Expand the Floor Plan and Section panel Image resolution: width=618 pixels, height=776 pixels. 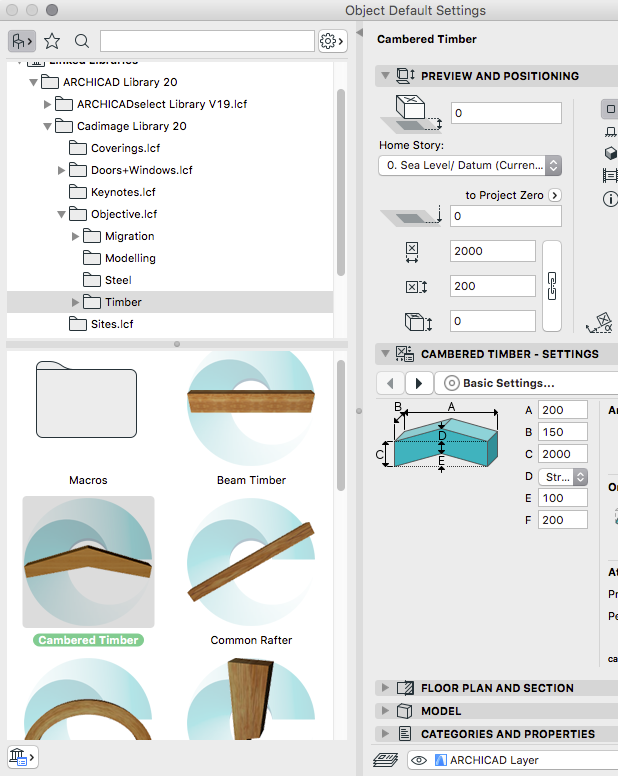tap(385, 688)
